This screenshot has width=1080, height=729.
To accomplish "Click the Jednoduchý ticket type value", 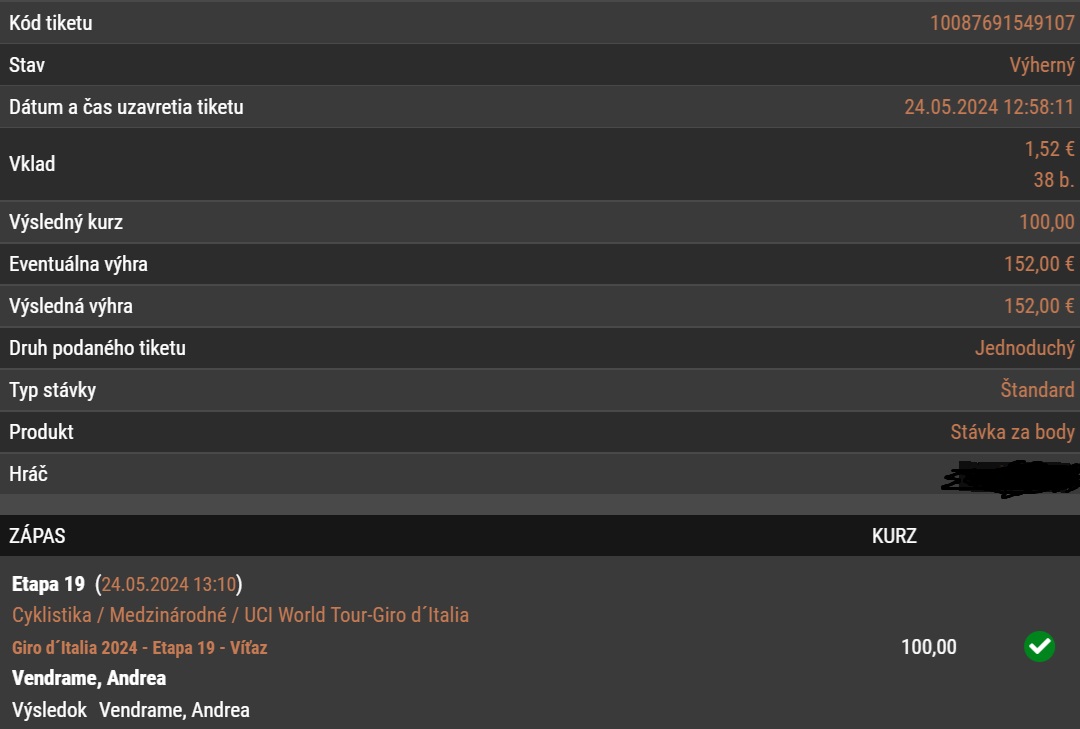I will 1025,348.
